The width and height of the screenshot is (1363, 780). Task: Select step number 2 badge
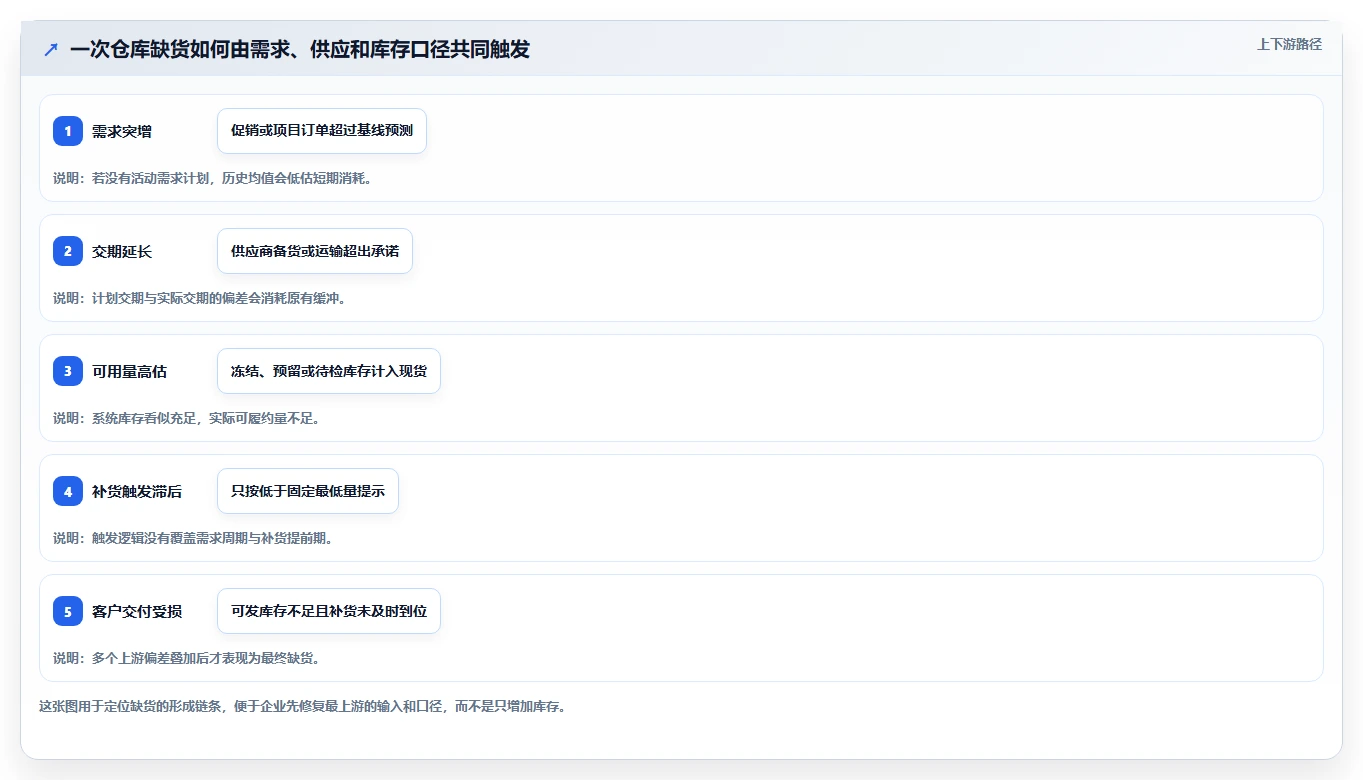[x=68, y=251]
